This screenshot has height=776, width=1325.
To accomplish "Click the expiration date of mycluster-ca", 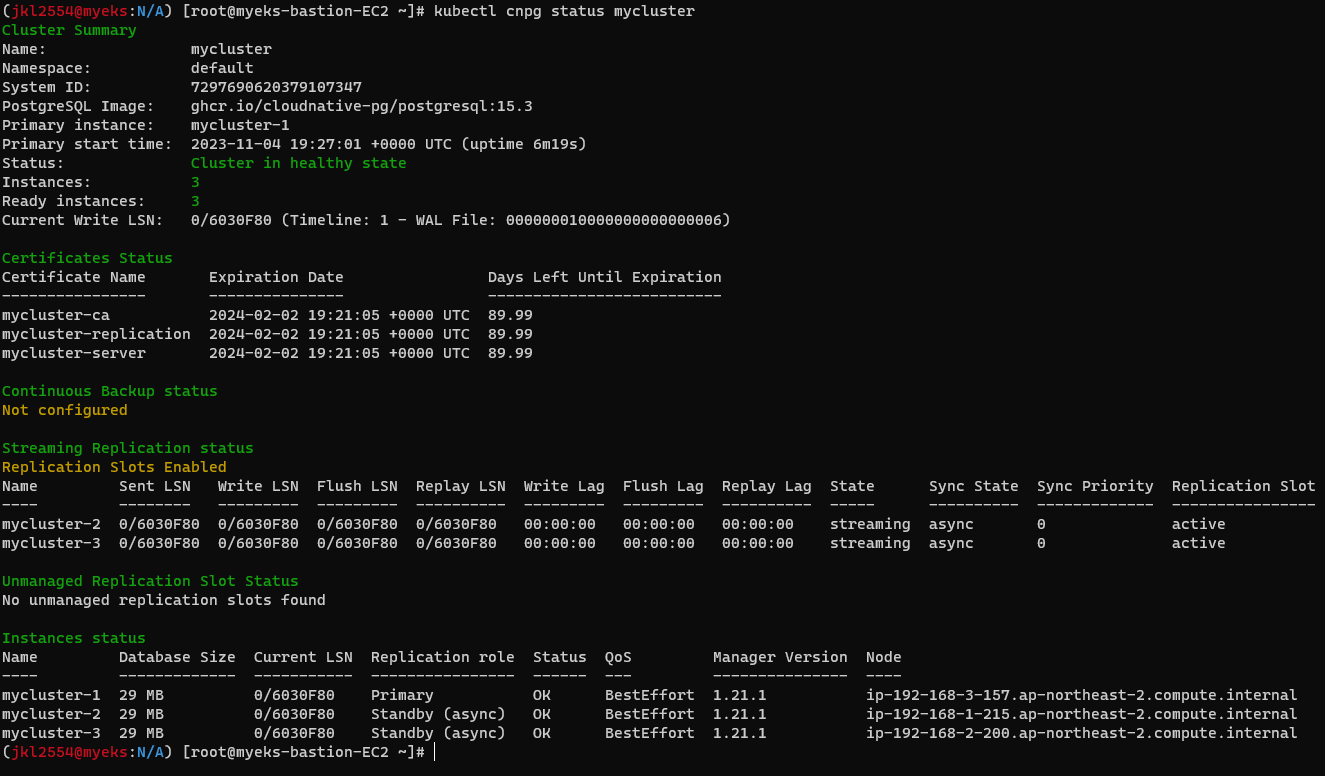I will pos(339,315).
